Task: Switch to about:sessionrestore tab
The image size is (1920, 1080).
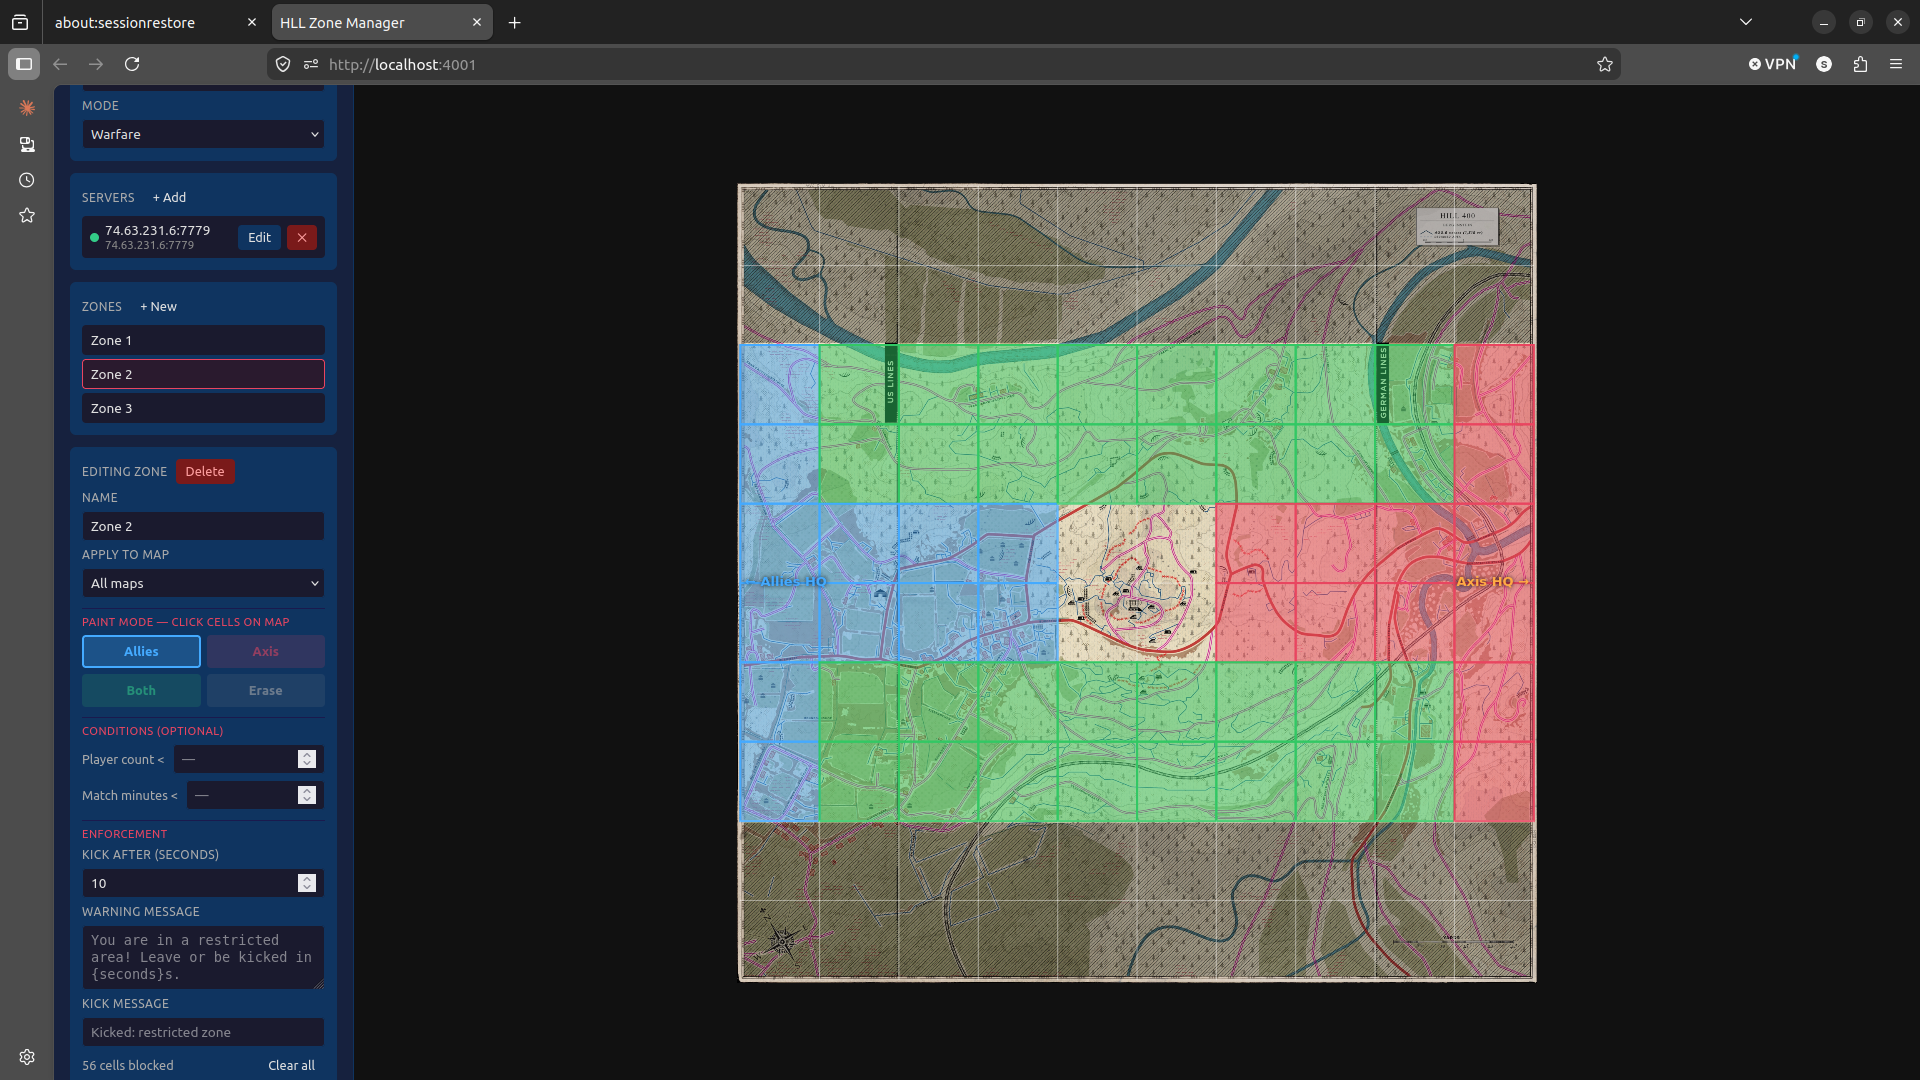Action: tap(125, 22)
